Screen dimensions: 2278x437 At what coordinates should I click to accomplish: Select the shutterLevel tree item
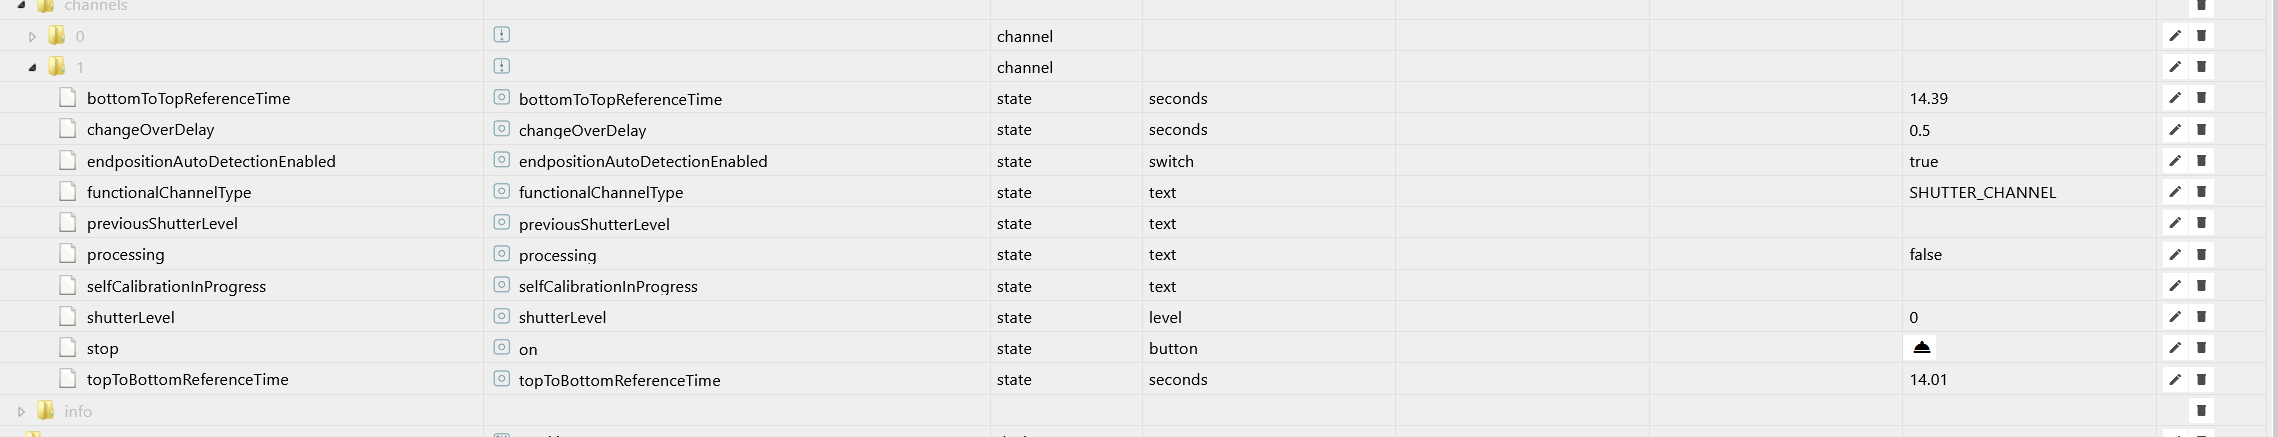pos(130,317)
